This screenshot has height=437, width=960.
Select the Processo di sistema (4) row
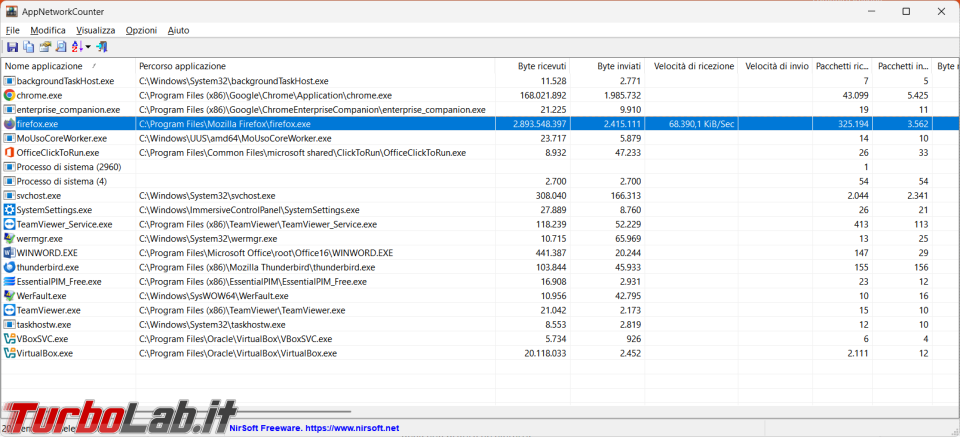pos(480,181)
